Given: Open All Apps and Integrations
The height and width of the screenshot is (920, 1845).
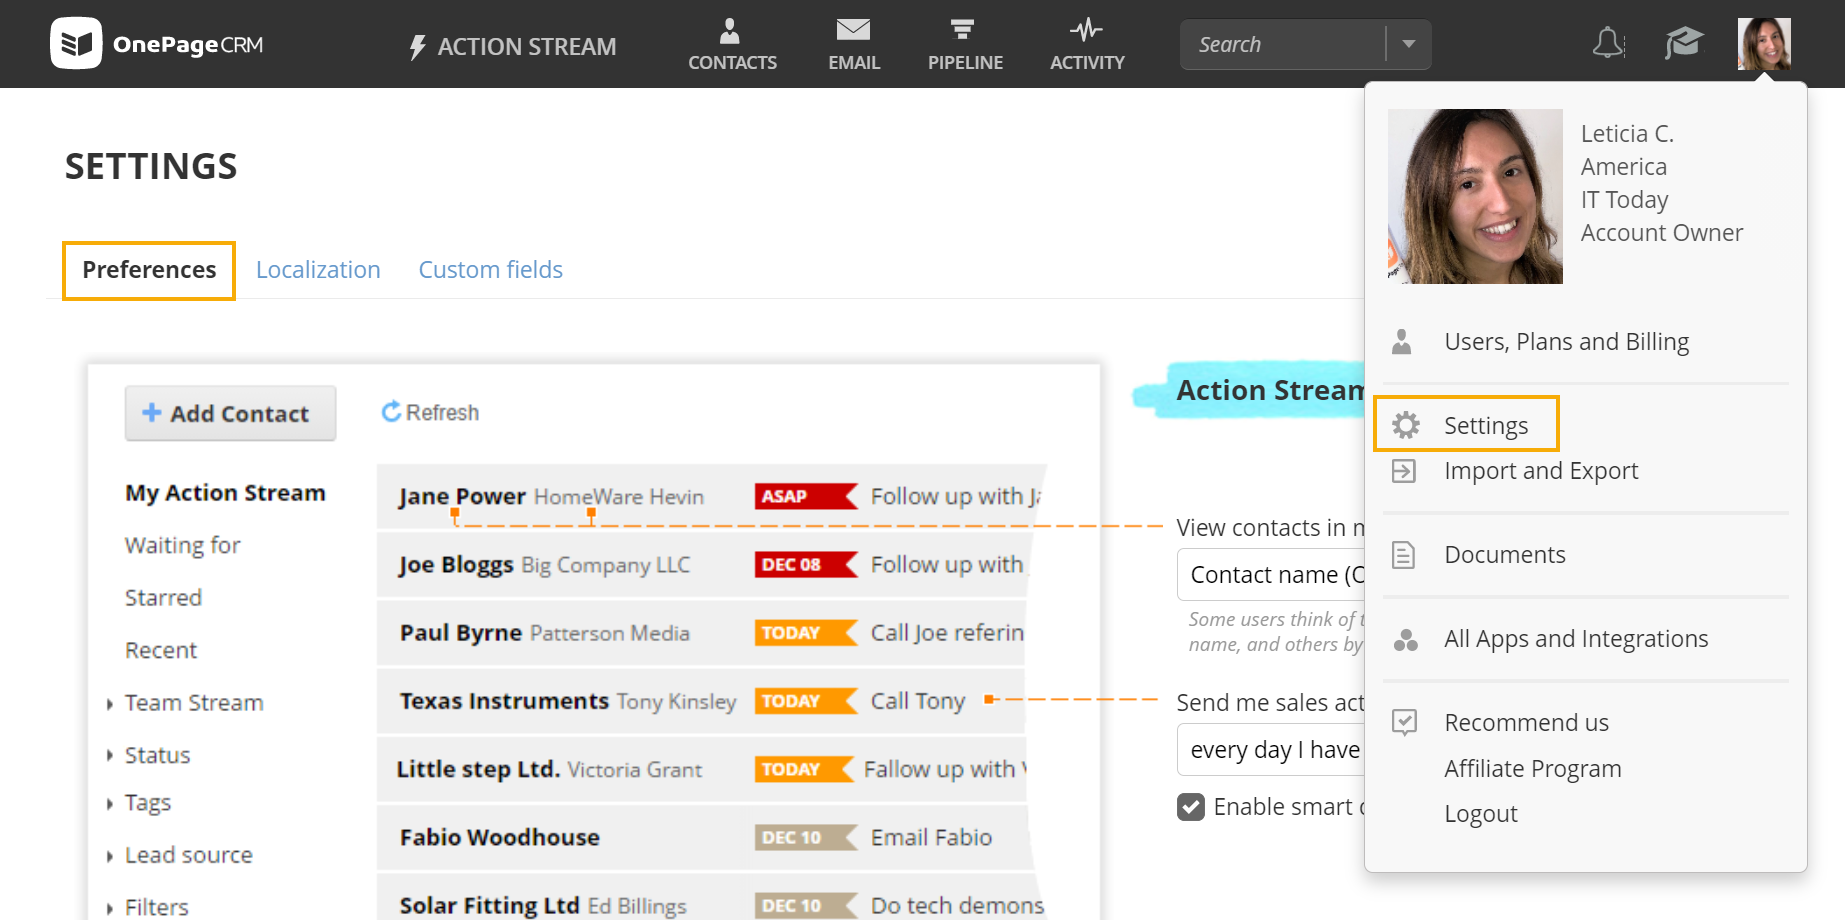Looking at the screenshot, I should (1576, 639).
